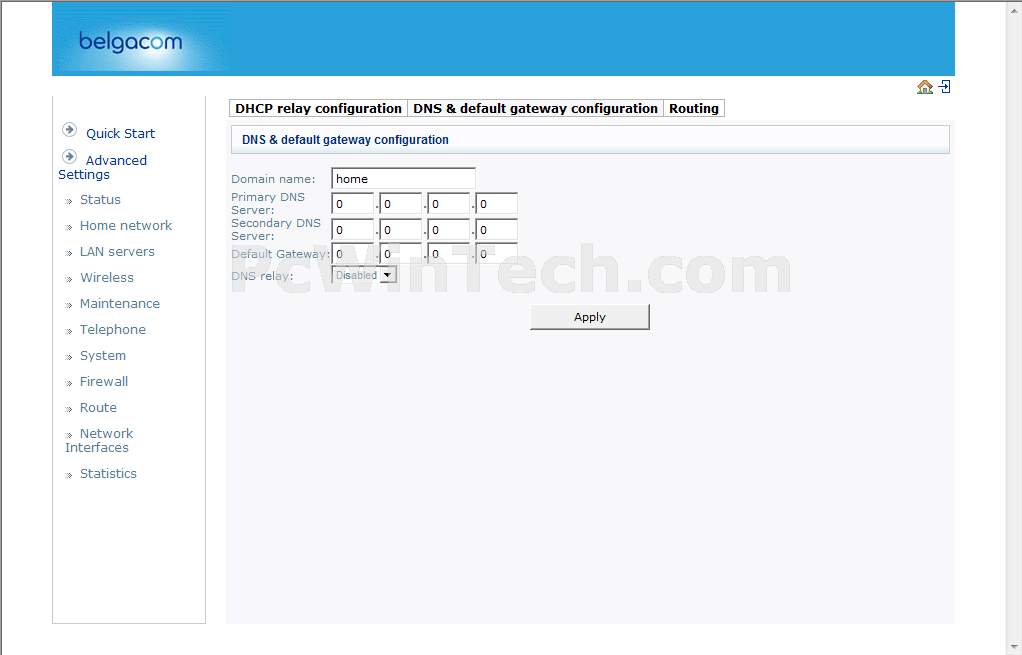1022x655 pixels.
Task: Open Wireless settings
Action: pos(107,278)
